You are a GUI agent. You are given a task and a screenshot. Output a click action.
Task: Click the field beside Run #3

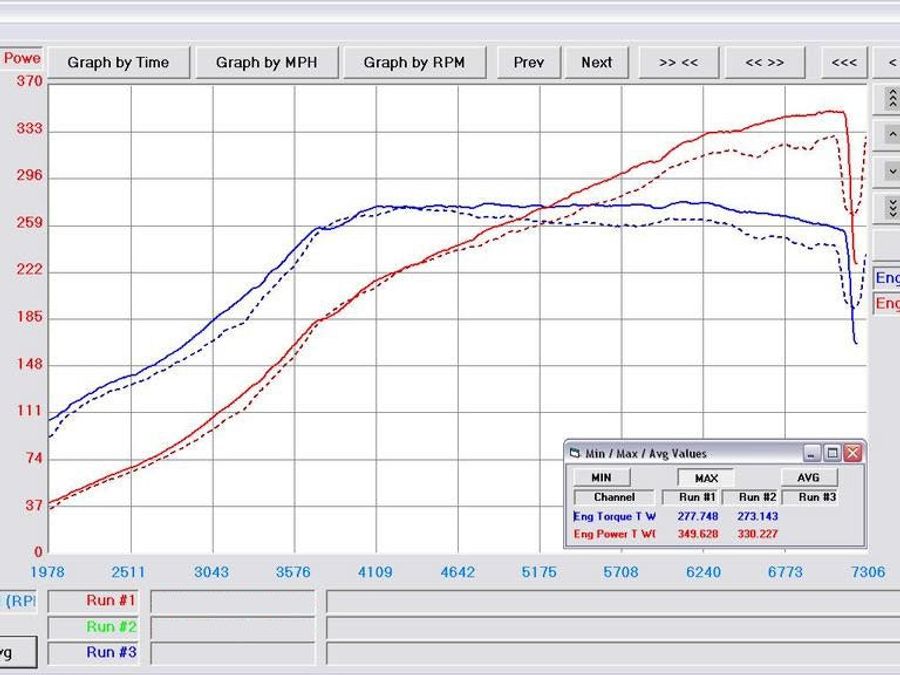pos(233,653)
